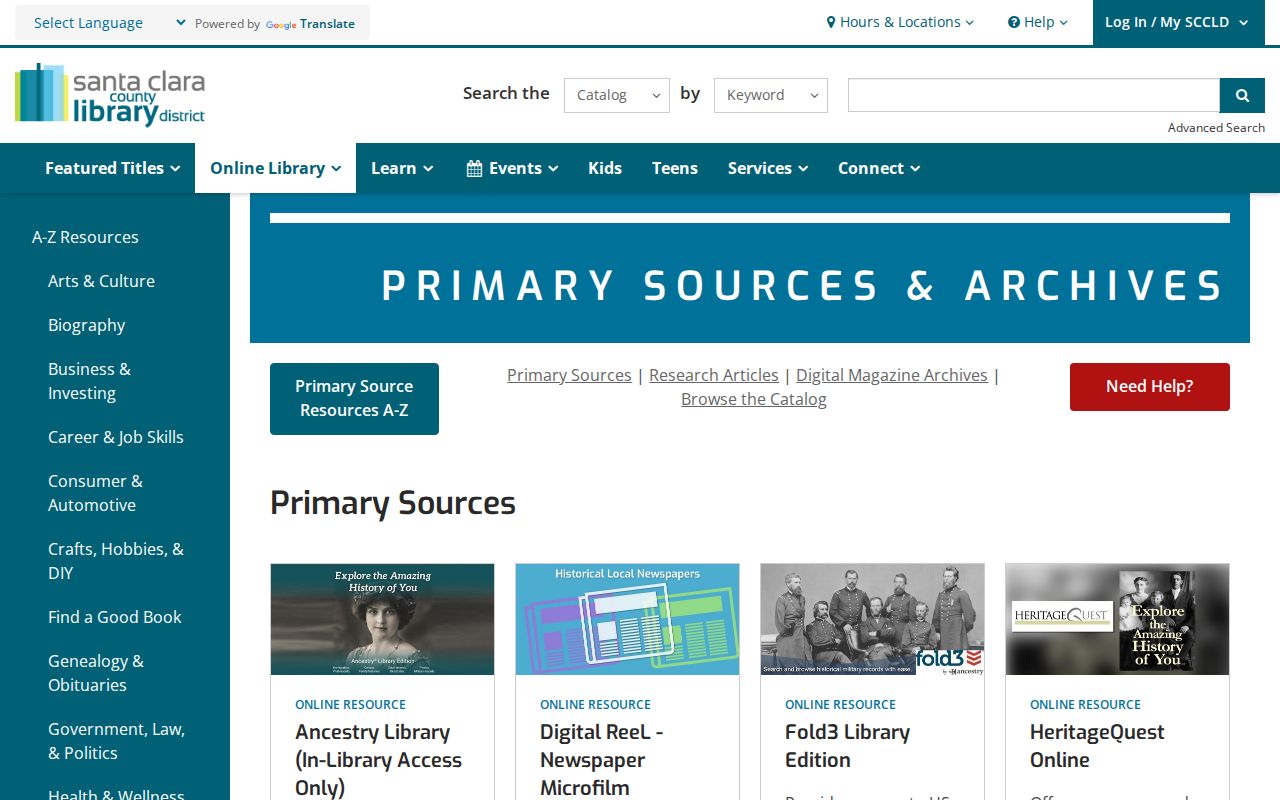Open Crafts, Hobbies, & DIY category

click(x=115, y=561)
